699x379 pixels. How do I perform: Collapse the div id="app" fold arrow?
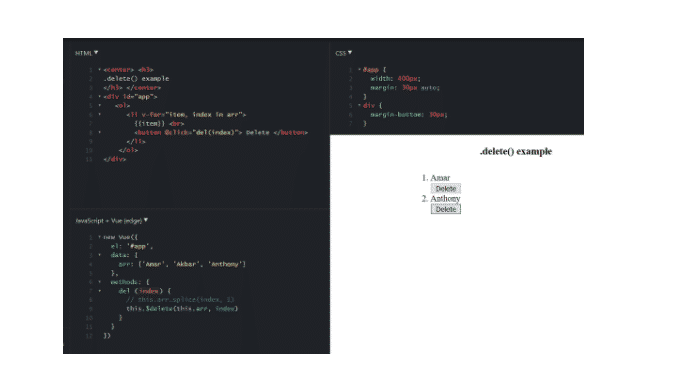click(x=99, y=96)
